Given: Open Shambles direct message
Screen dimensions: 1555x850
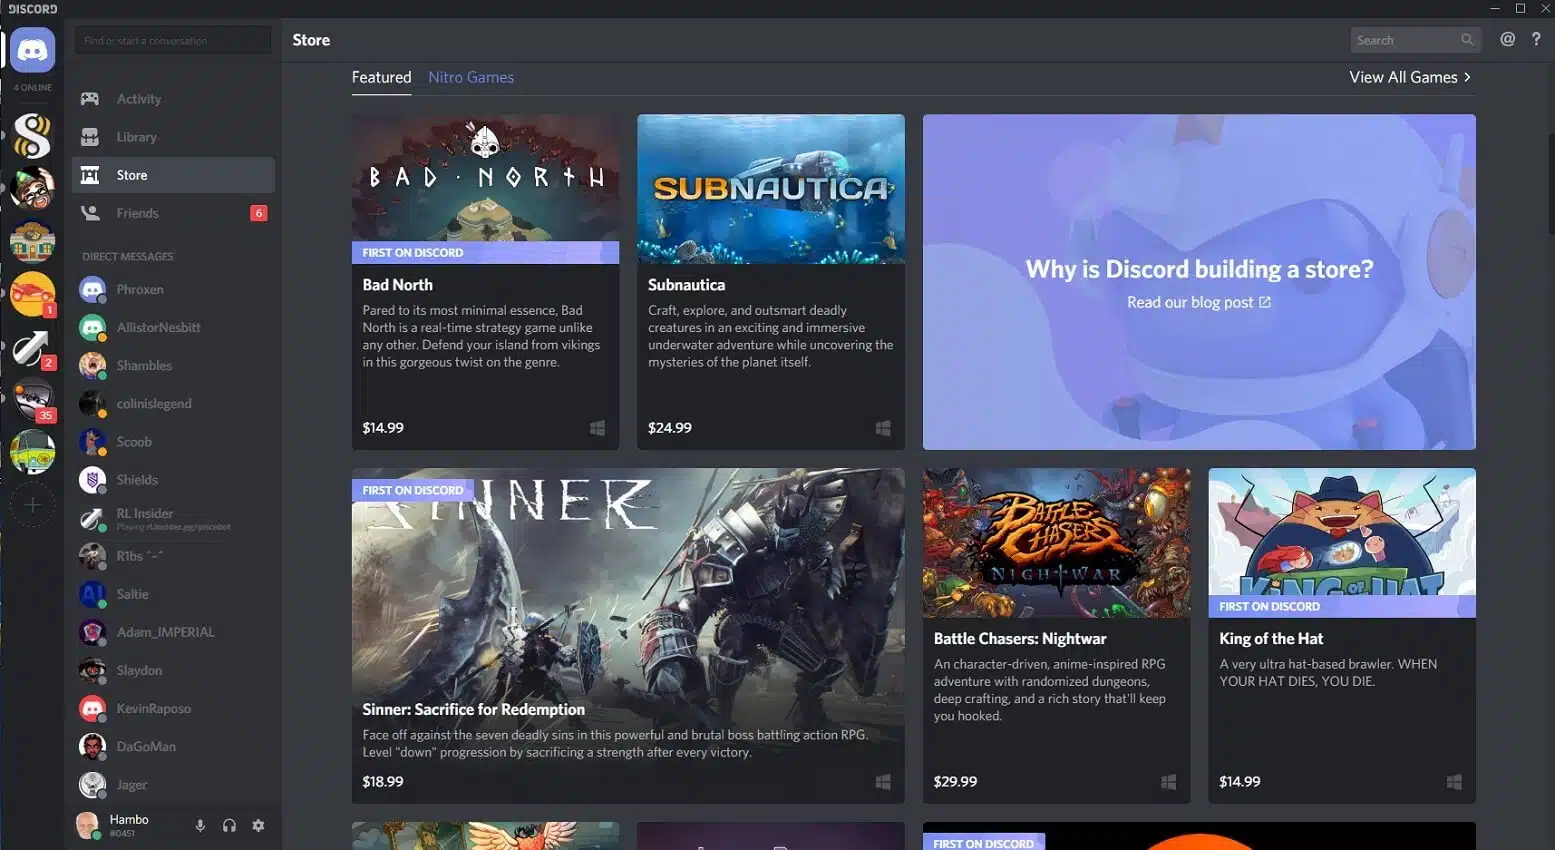Looking at the screenshot, I should click(x=172, y=366).
